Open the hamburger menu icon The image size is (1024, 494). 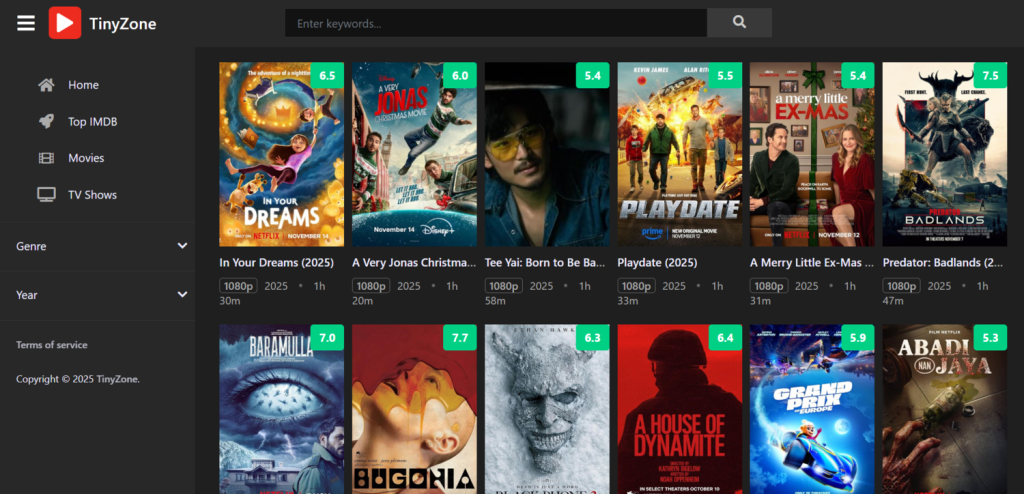coord(26,24)
